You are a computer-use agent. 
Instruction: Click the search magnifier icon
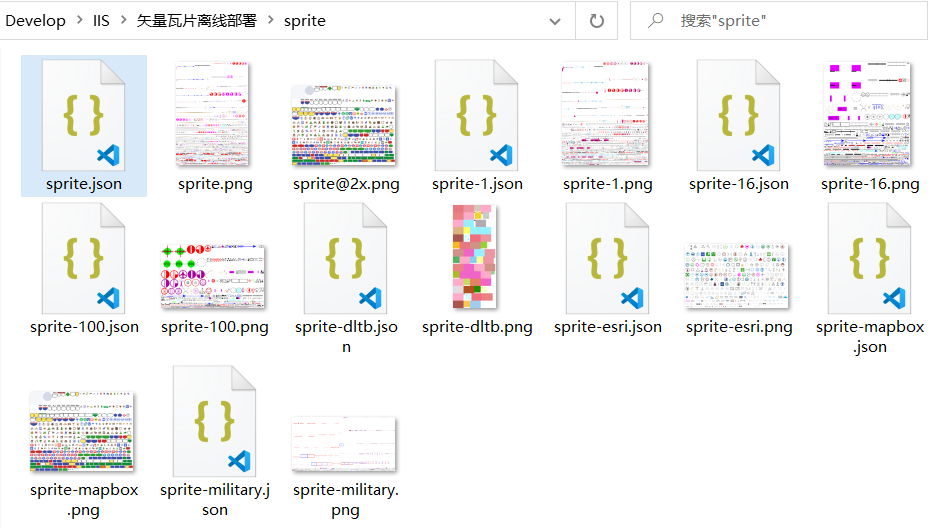click(655, 21)
